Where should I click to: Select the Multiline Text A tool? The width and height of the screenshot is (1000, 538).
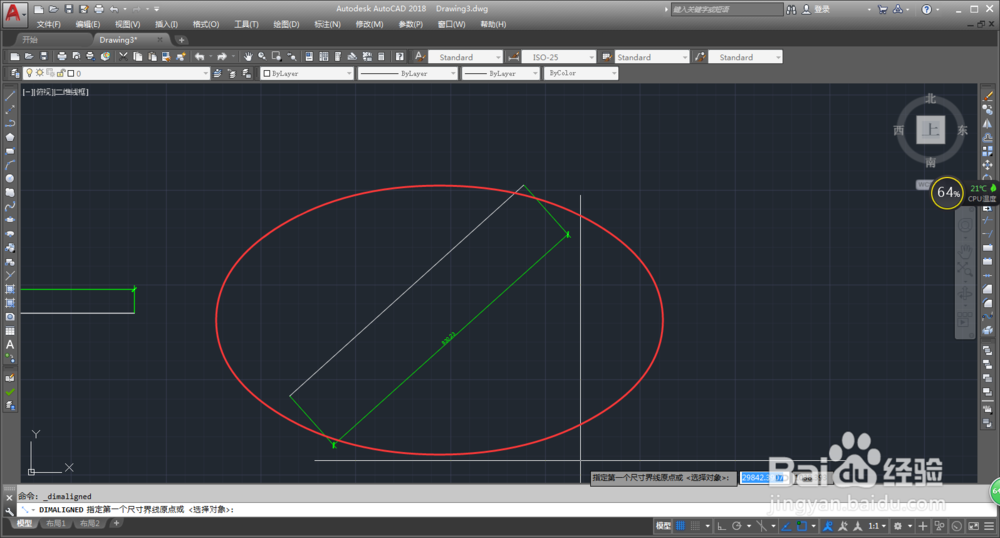pyautogui.click(x=10, y=344)
